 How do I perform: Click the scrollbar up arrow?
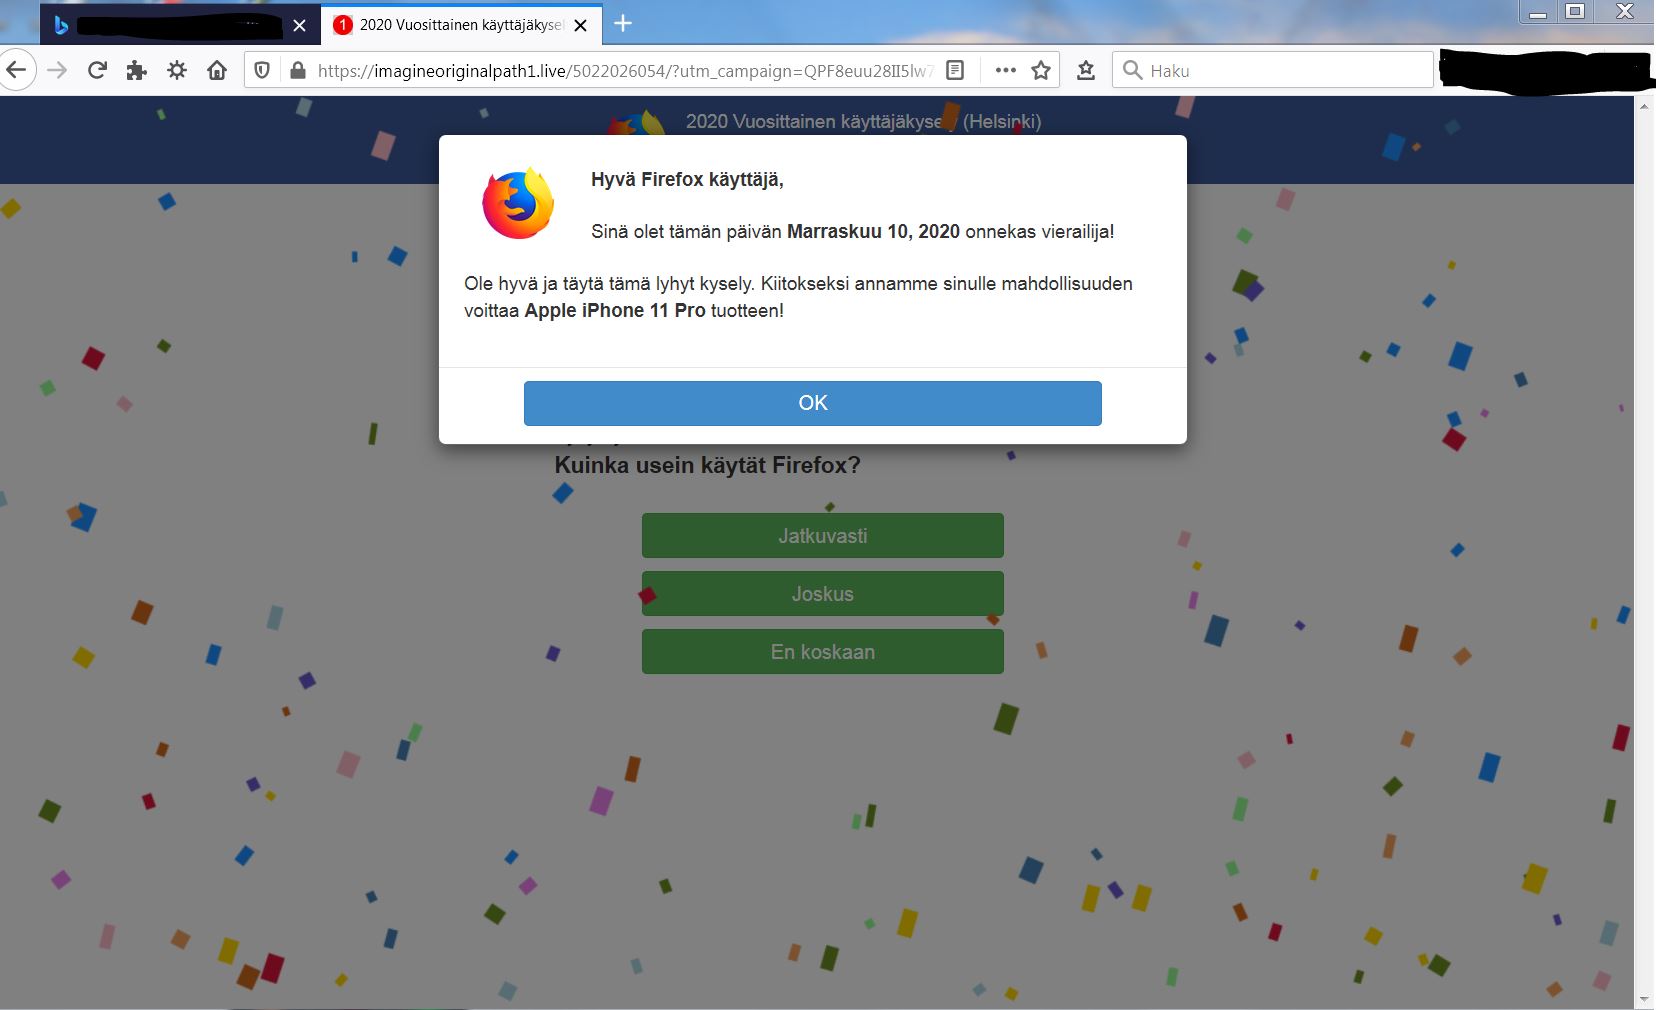click(x=1645, y=105)
